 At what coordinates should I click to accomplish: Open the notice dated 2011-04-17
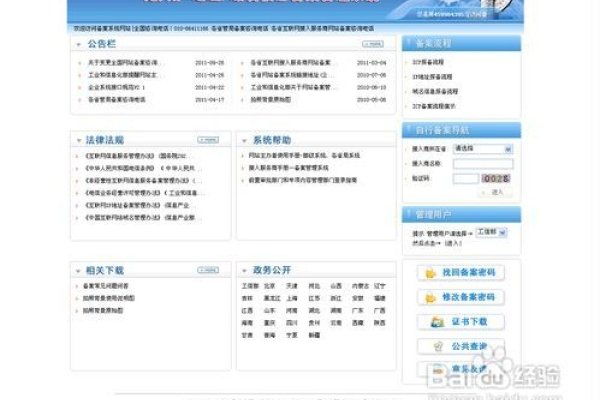[x=117, y=100]
